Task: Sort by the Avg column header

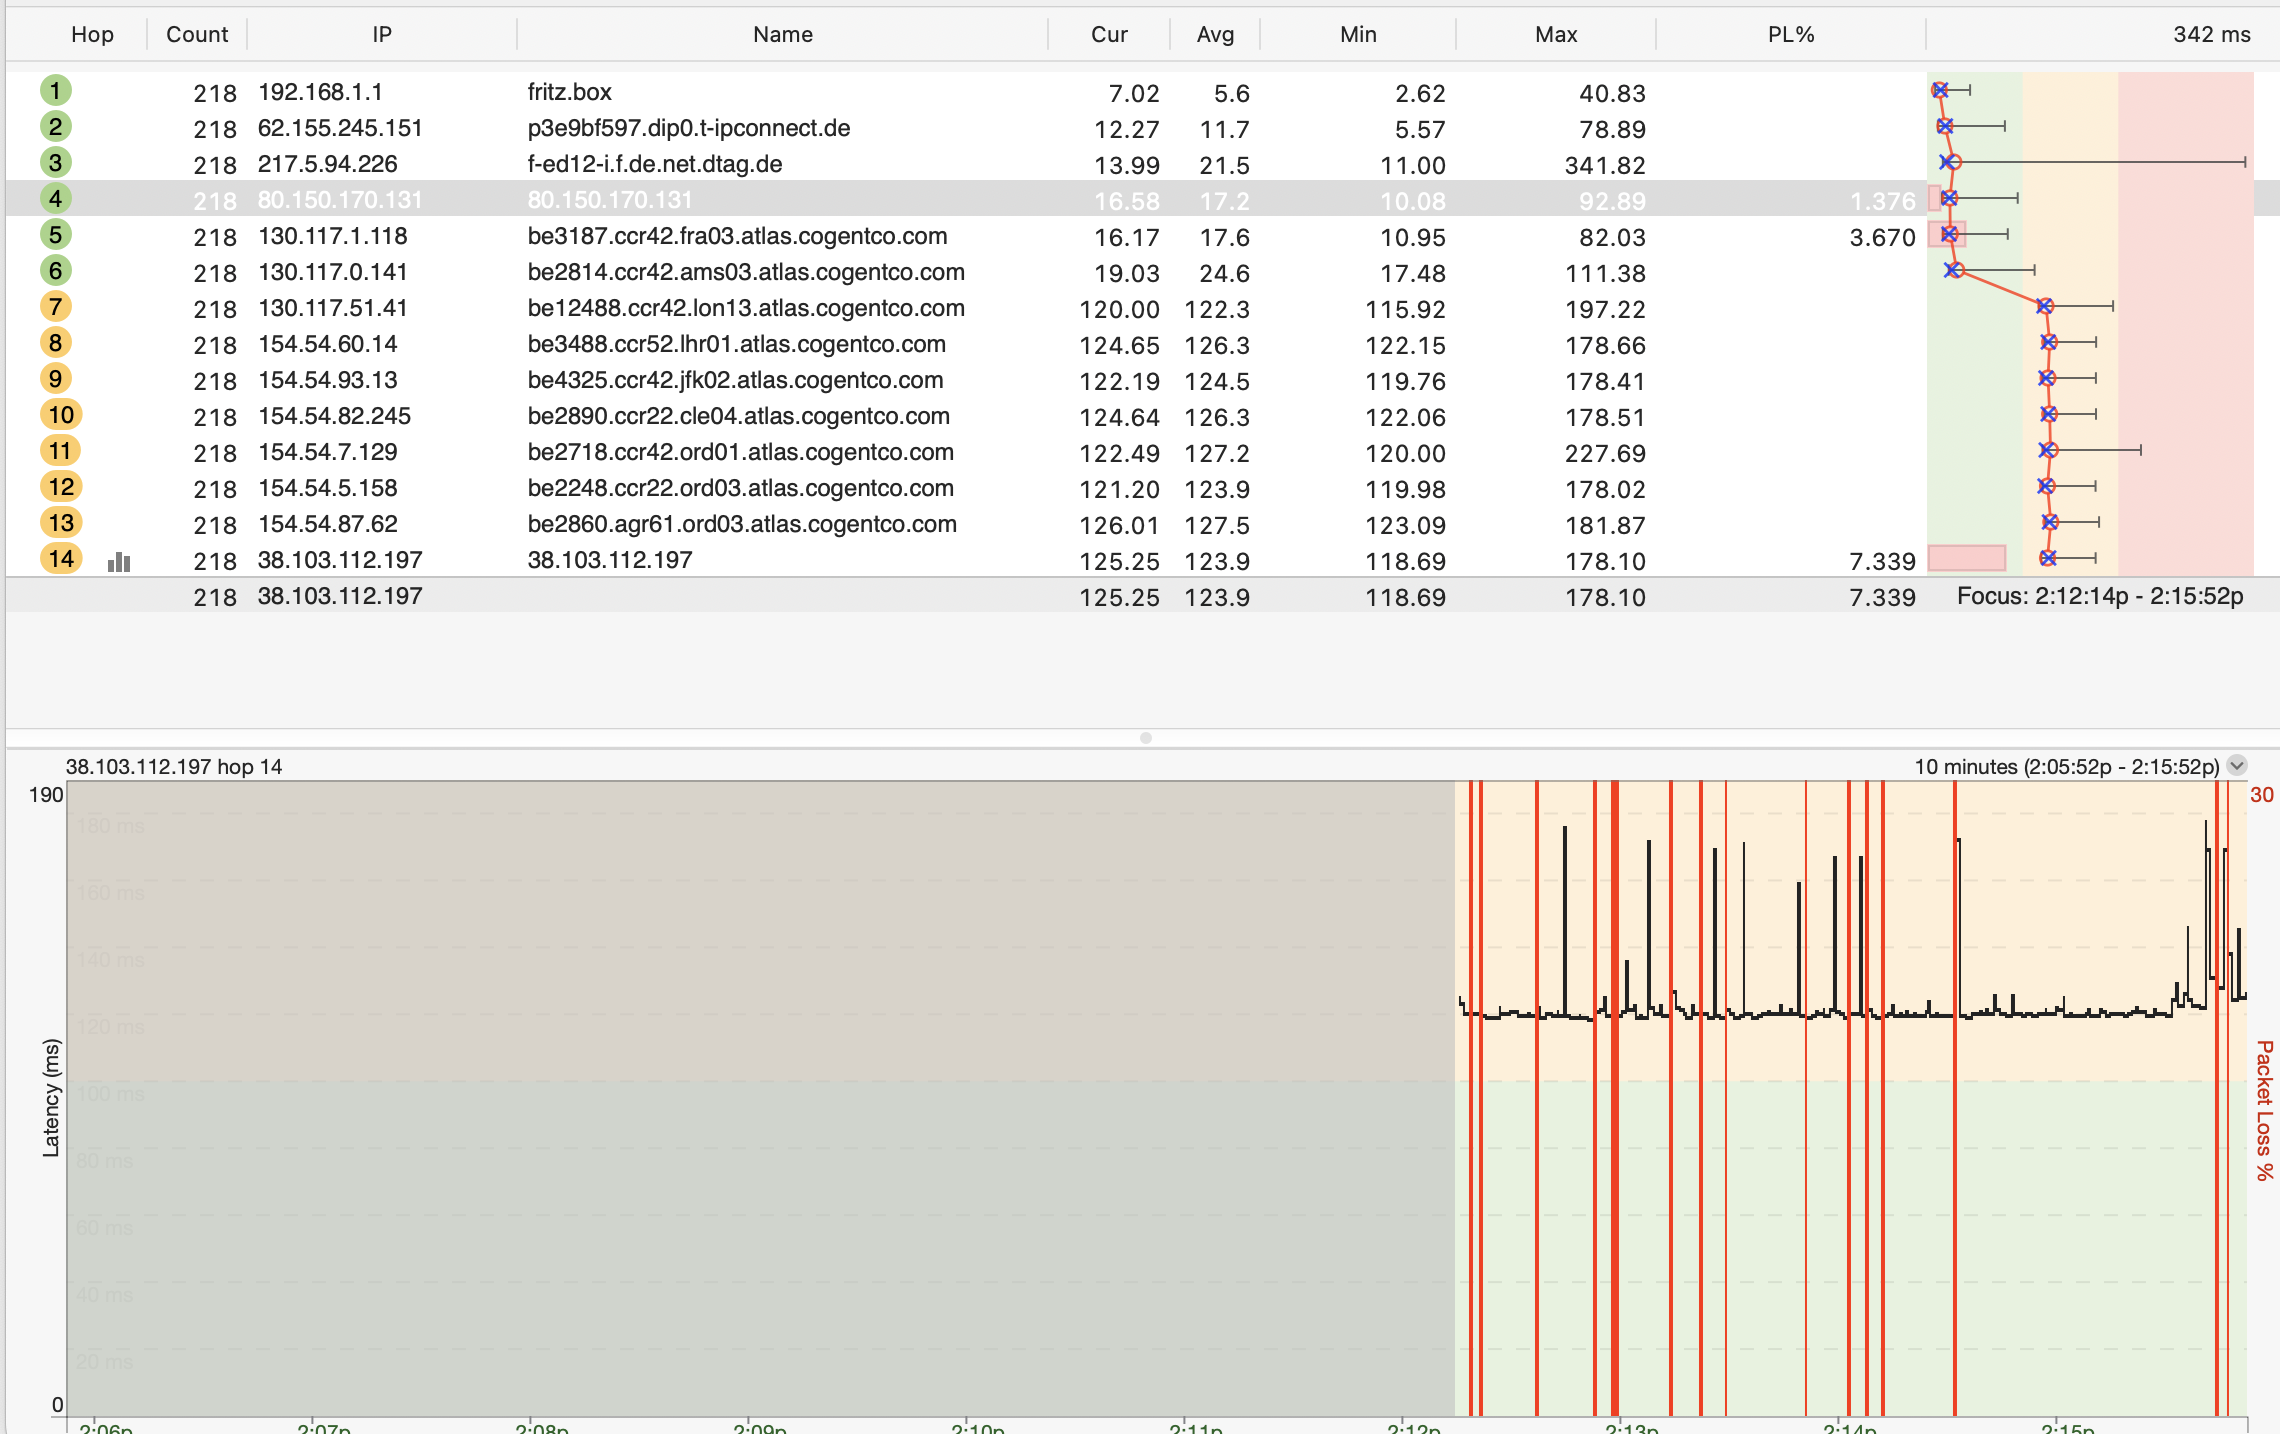Action: click(x=1215, y=34)
